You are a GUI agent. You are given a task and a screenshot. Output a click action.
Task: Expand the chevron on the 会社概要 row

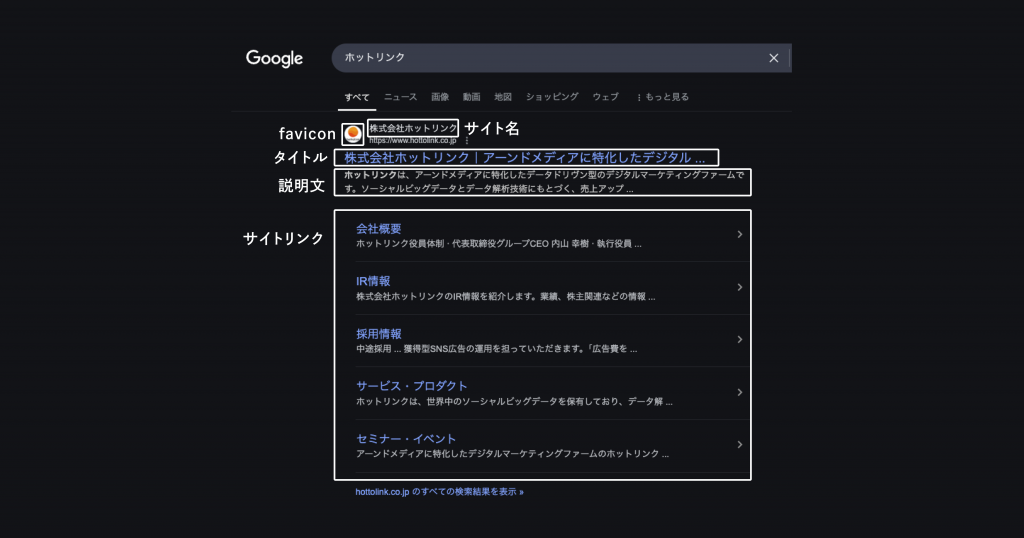tap(739, 234)
